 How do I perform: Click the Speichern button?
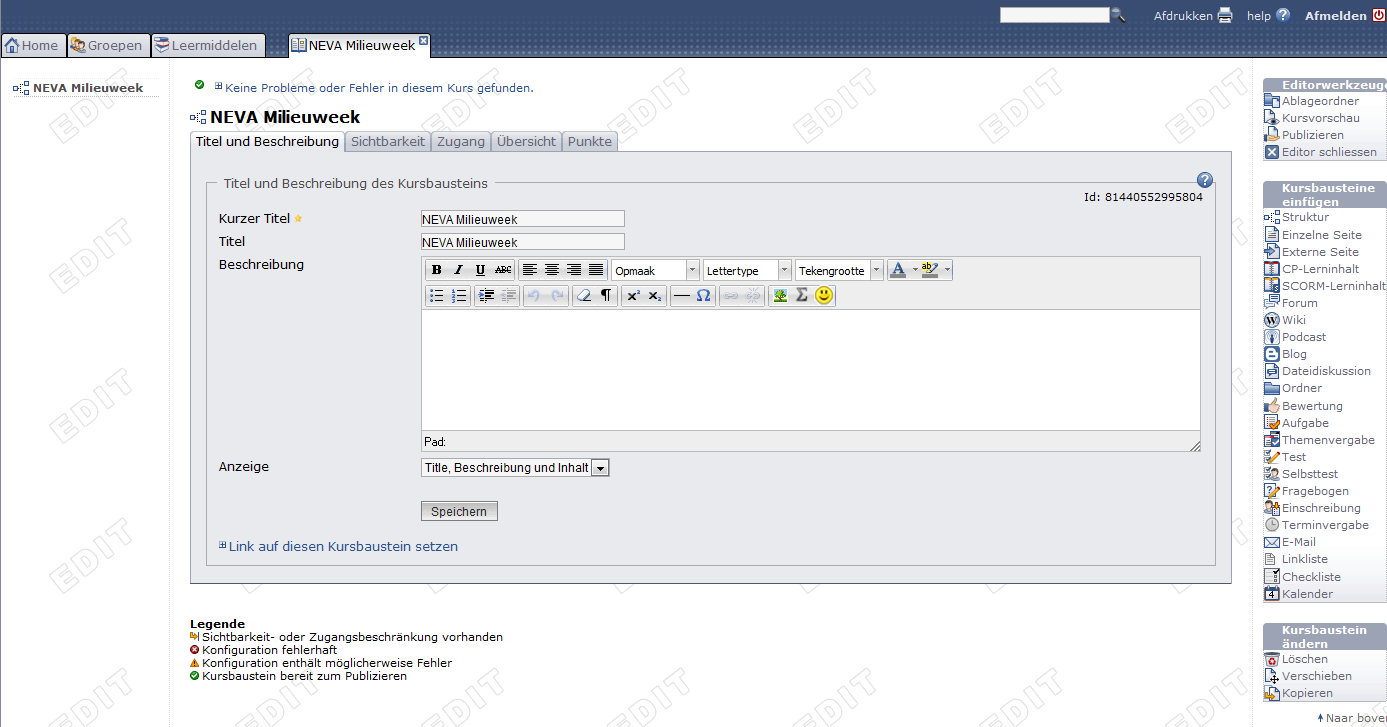459,511
